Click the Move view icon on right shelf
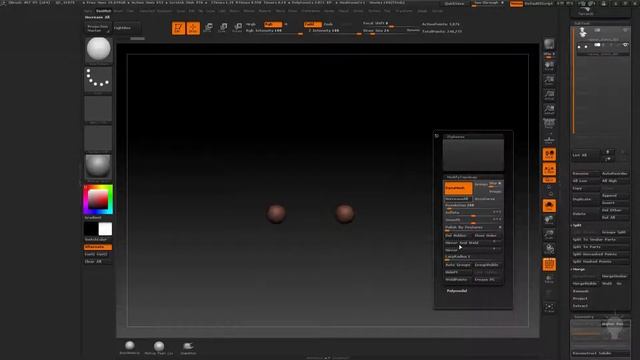Screen dimensions: 640x360 click(549, 220)
